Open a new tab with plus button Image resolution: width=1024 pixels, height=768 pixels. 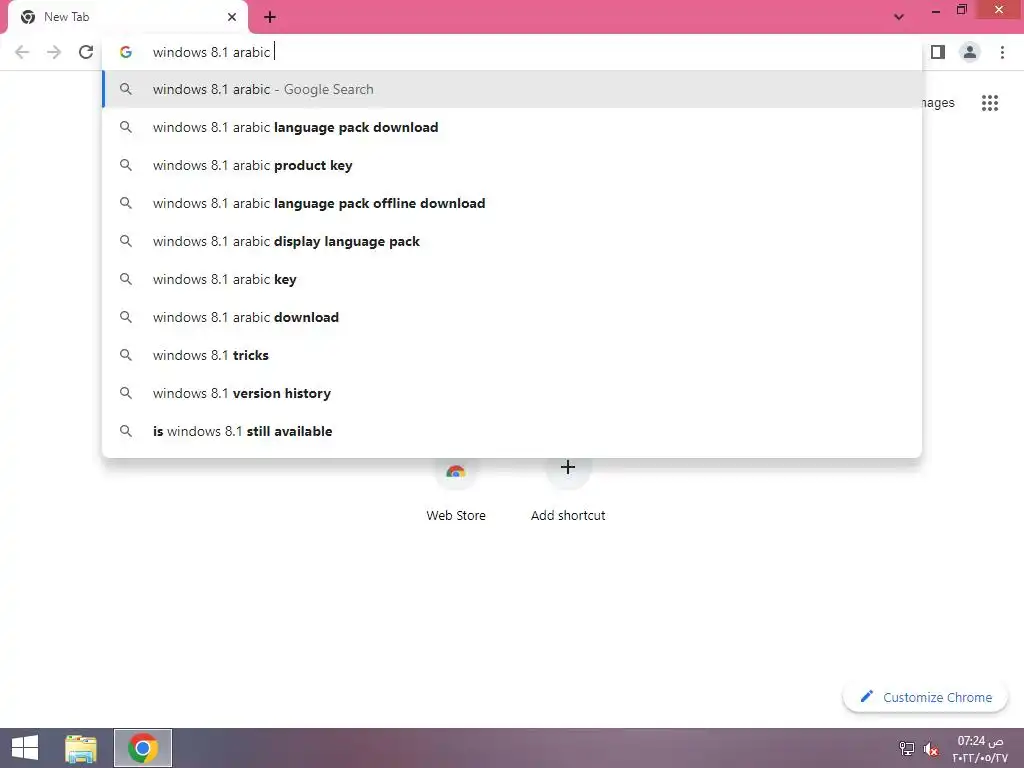point(270,17)
